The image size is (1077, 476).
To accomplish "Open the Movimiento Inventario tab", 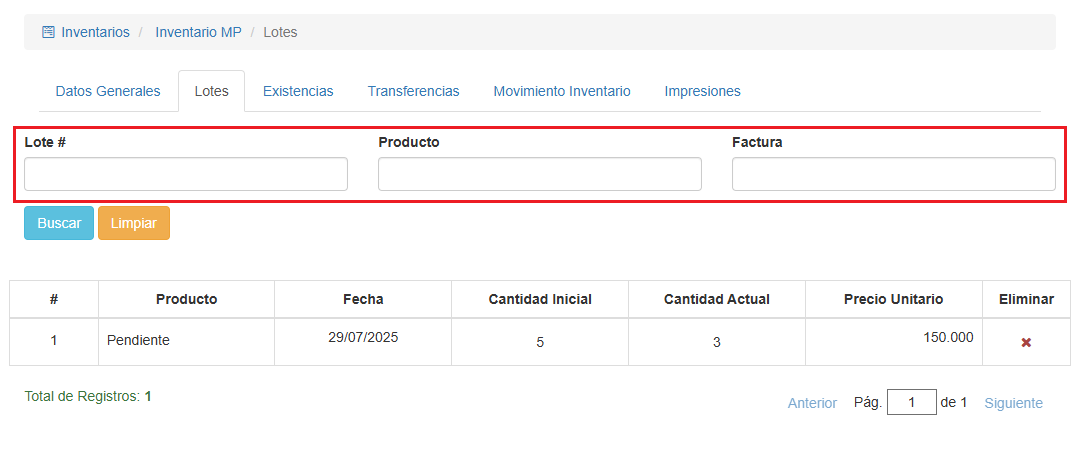I will (562, 91).
